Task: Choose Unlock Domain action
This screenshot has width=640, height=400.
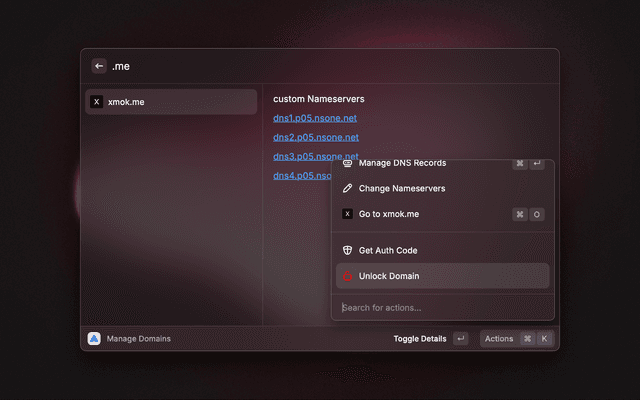Action: coord(389,276)
